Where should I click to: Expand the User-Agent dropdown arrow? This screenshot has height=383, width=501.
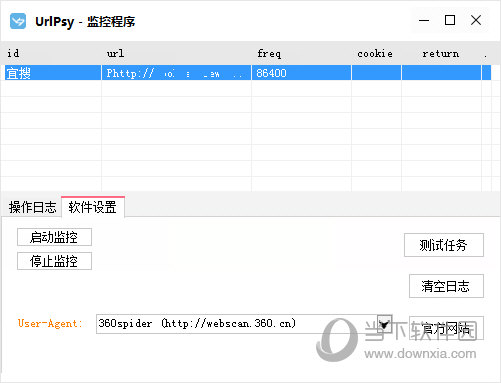pos(384,324)
